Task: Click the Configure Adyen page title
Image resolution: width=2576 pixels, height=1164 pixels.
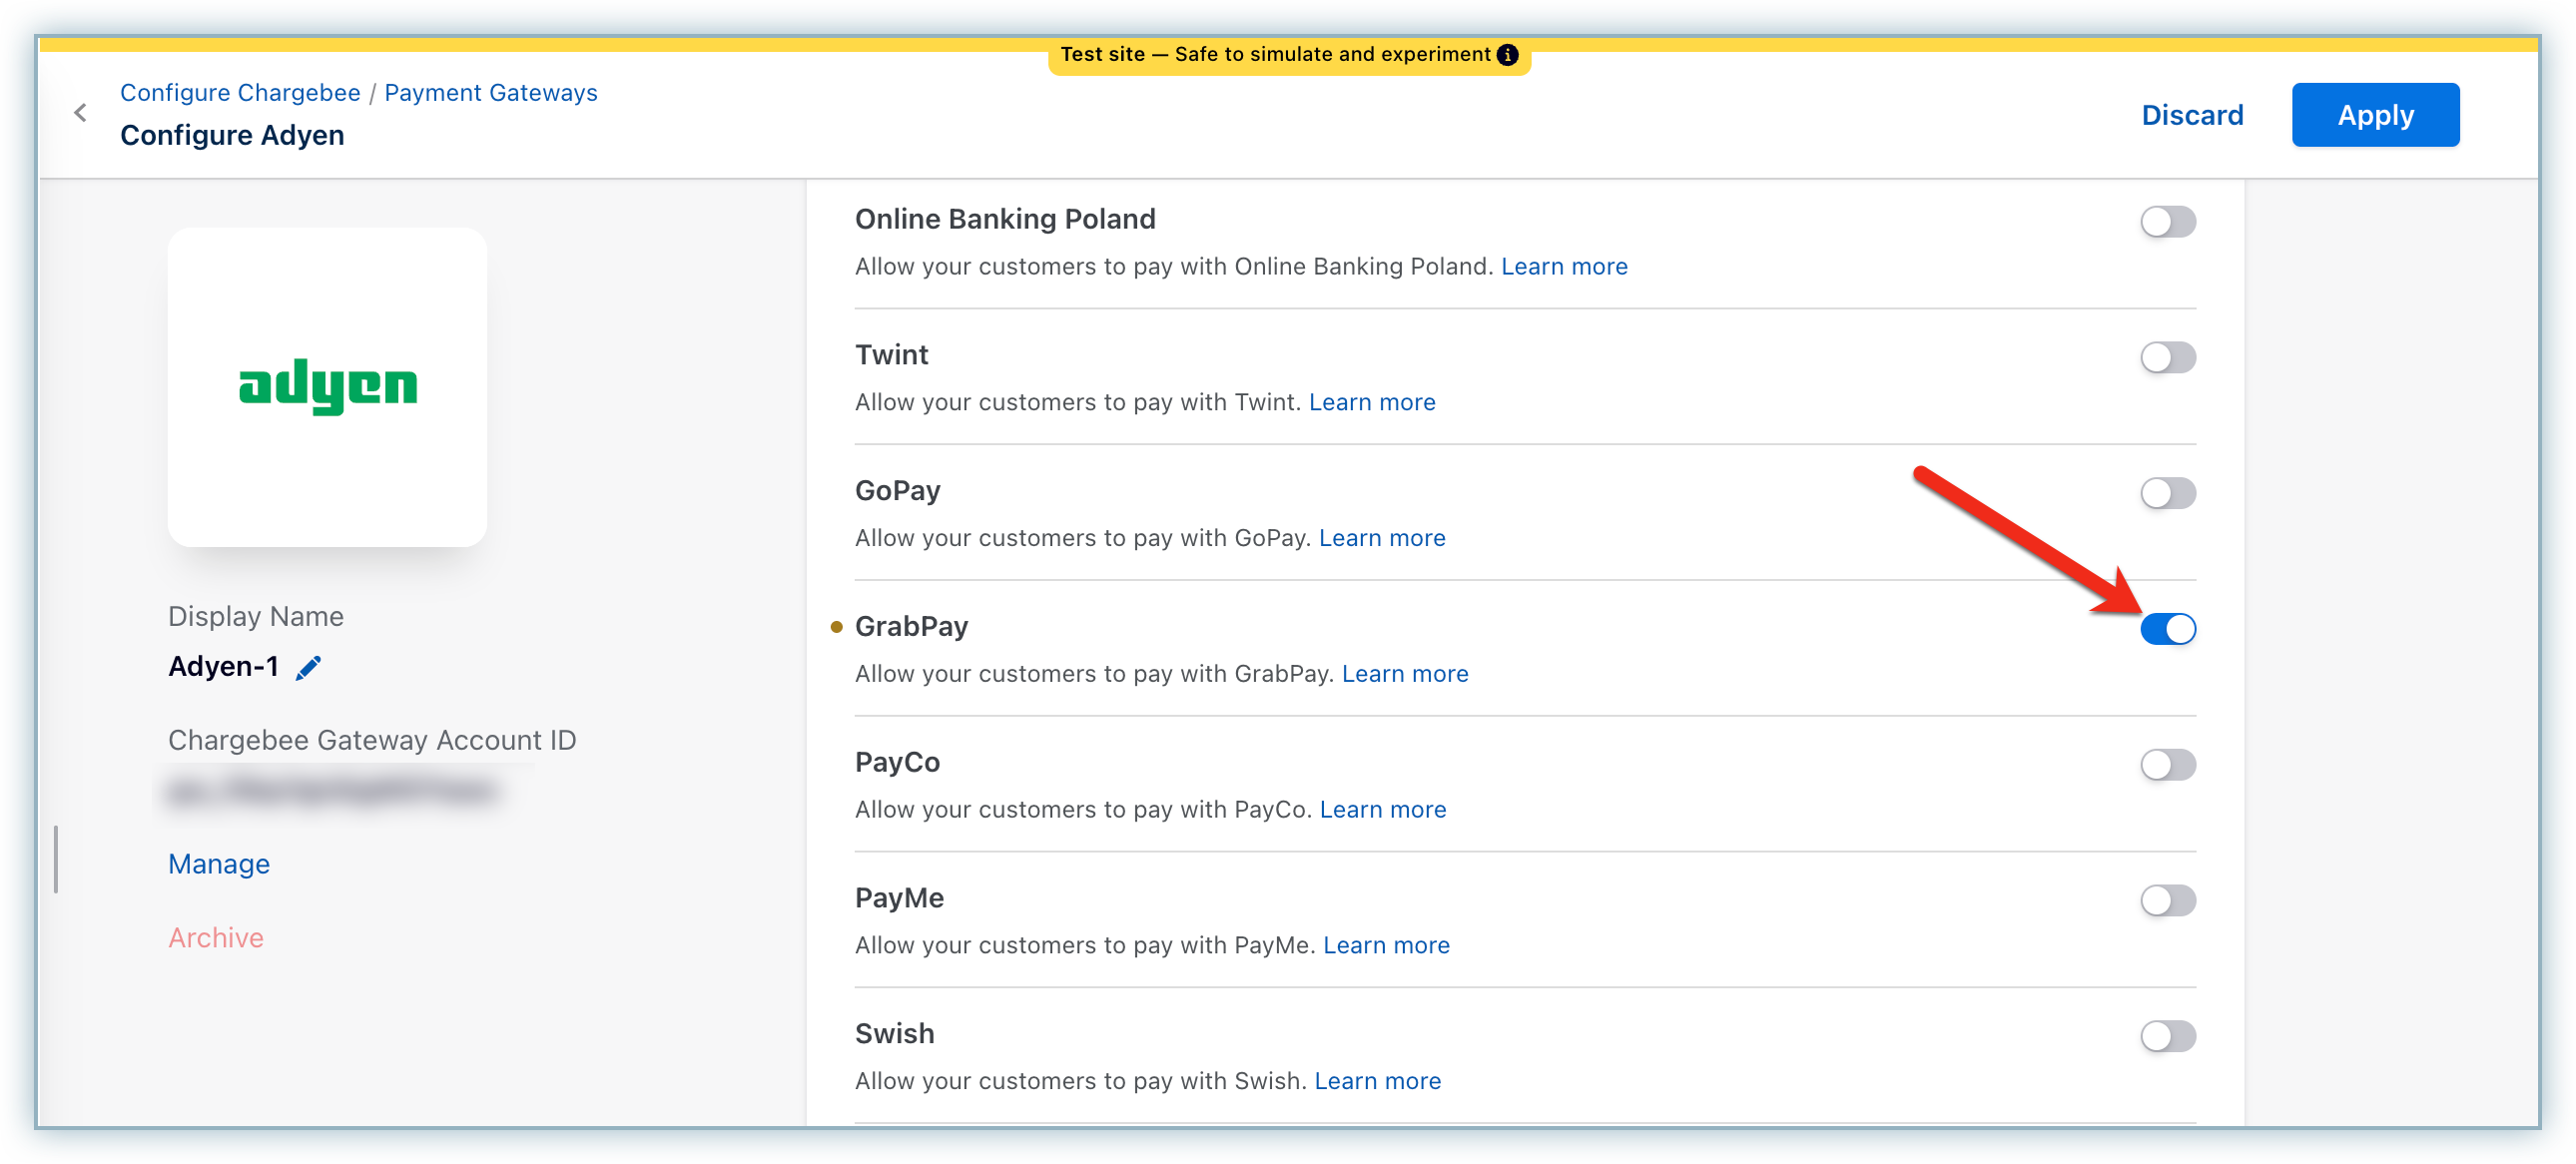Action: click(x=232, y=135)
